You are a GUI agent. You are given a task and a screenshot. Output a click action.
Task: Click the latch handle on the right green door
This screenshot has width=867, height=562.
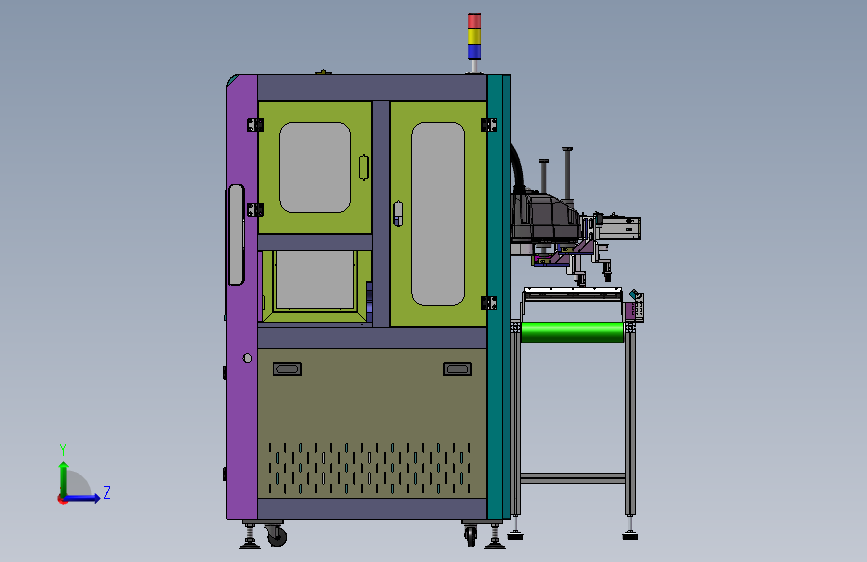coord(398,214)
